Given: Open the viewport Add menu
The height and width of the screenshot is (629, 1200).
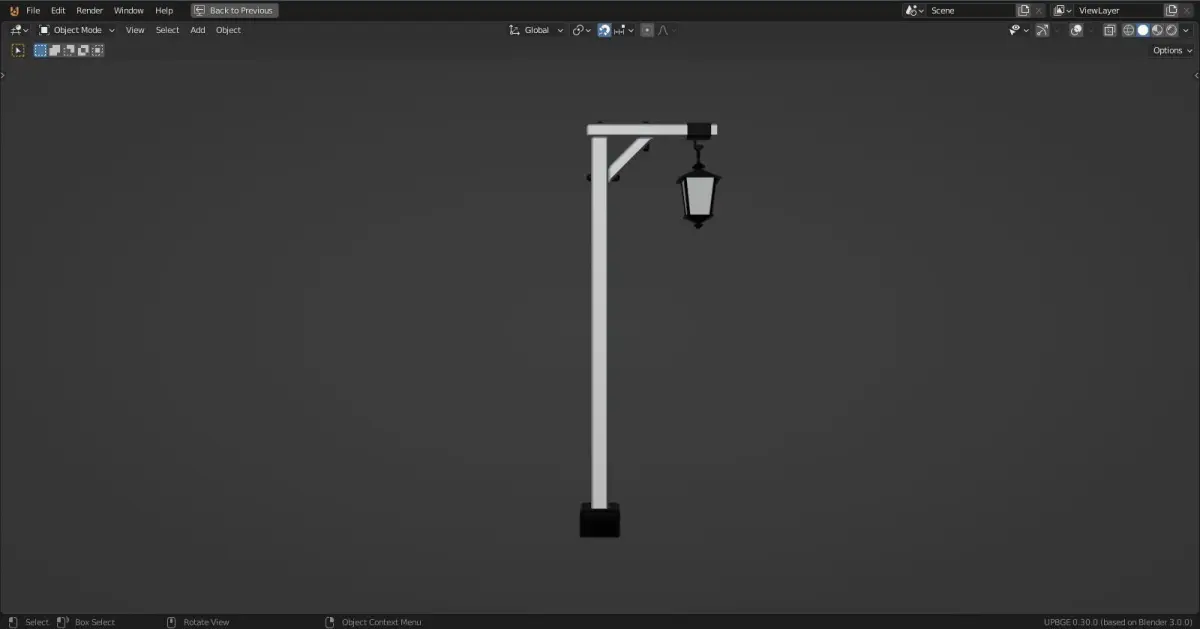Looking at the screenshot, I should point(198,30).
